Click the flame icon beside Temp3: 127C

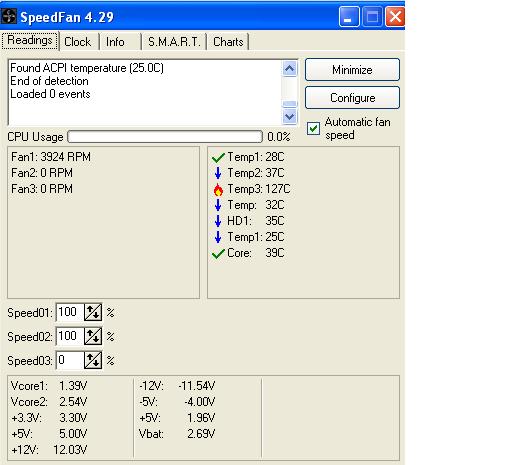(x=218, y=189)
